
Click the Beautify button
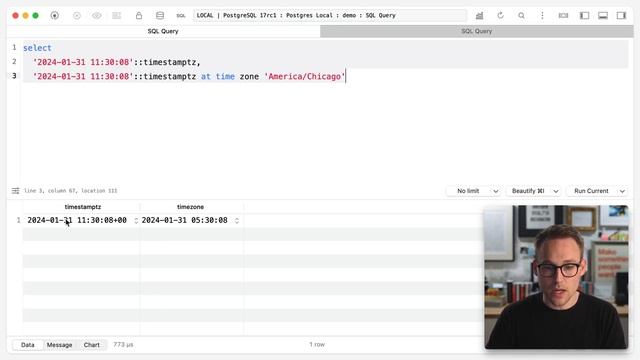528,191
